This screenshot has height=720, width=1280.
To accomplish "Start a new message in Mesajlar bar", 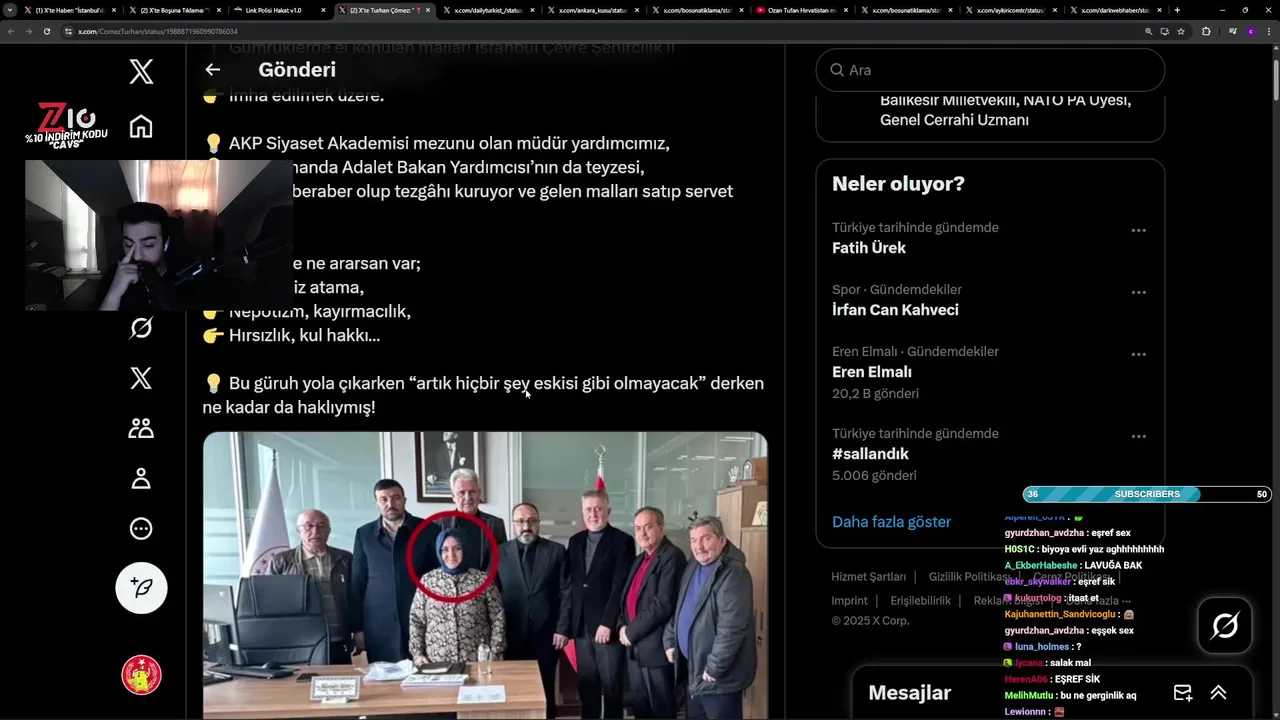I will (x=1183, y=693).
